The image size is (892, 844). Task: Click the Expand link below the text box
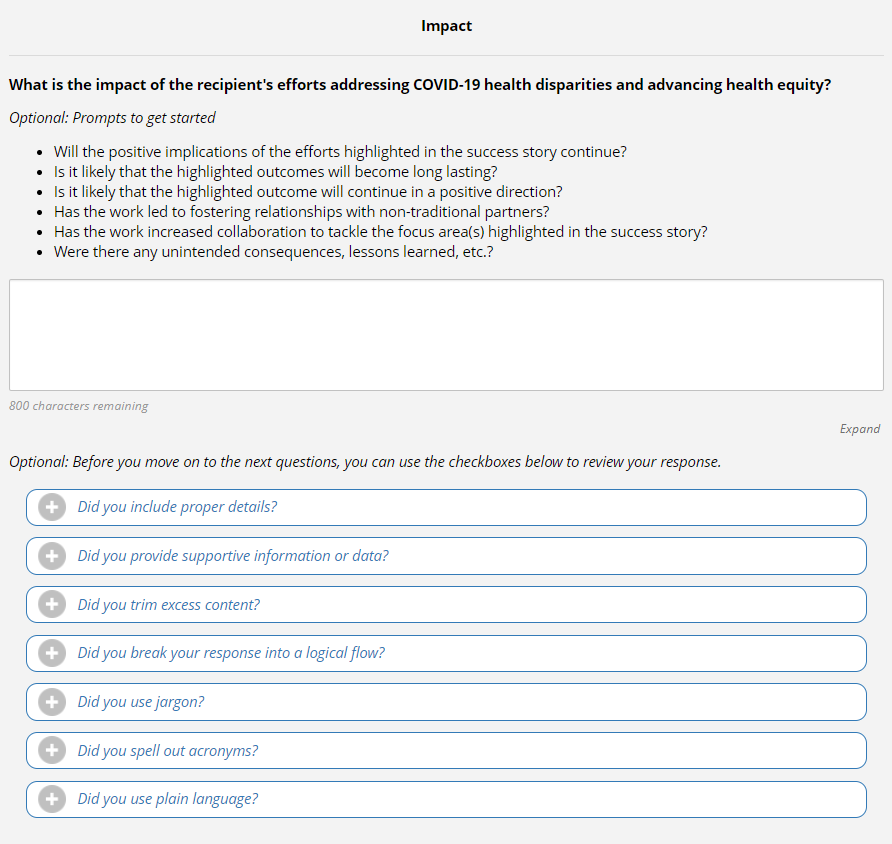coord(859,429)
